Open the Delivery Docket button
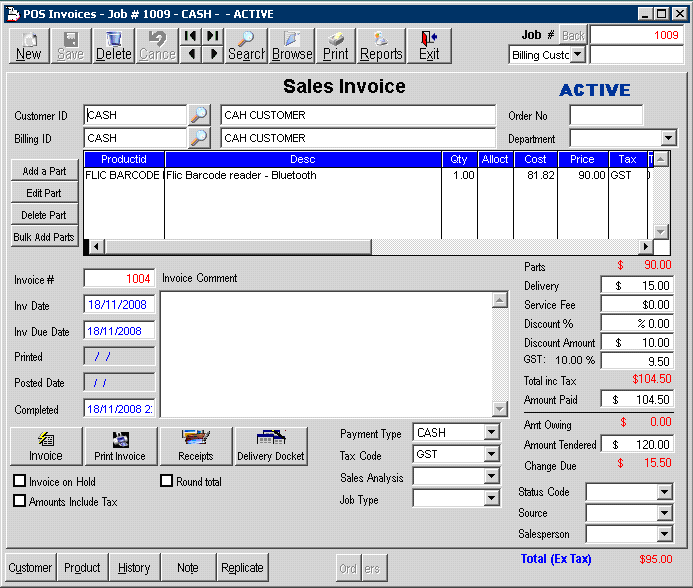This screenshot has height=588, width=693. coord(271,446)
